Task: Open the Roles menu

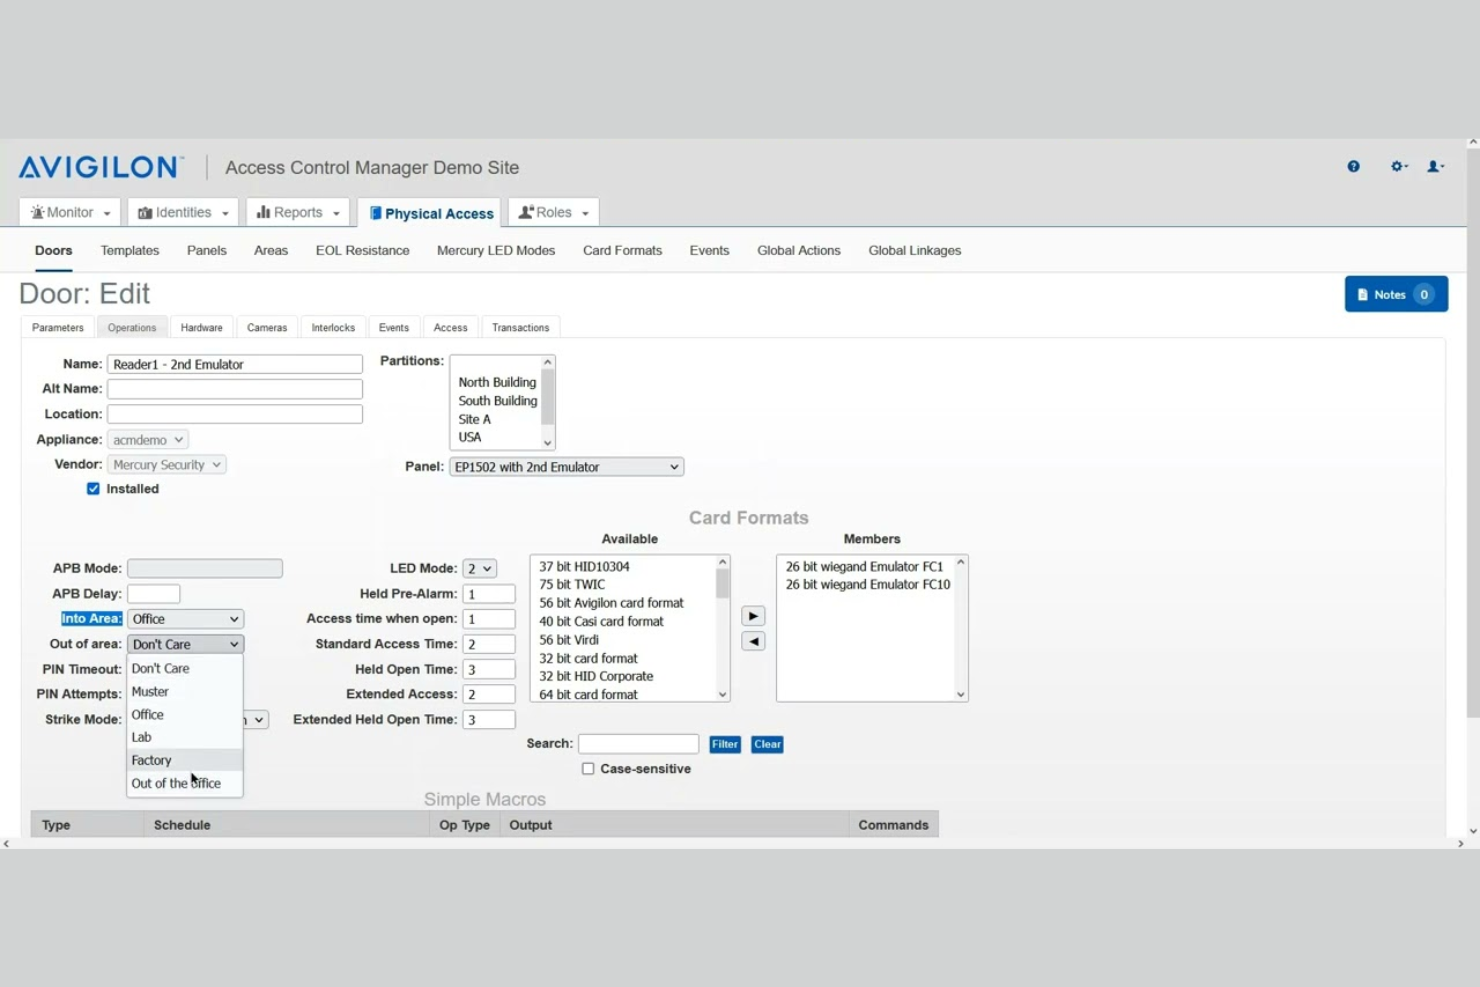Action: click(553, 212)
